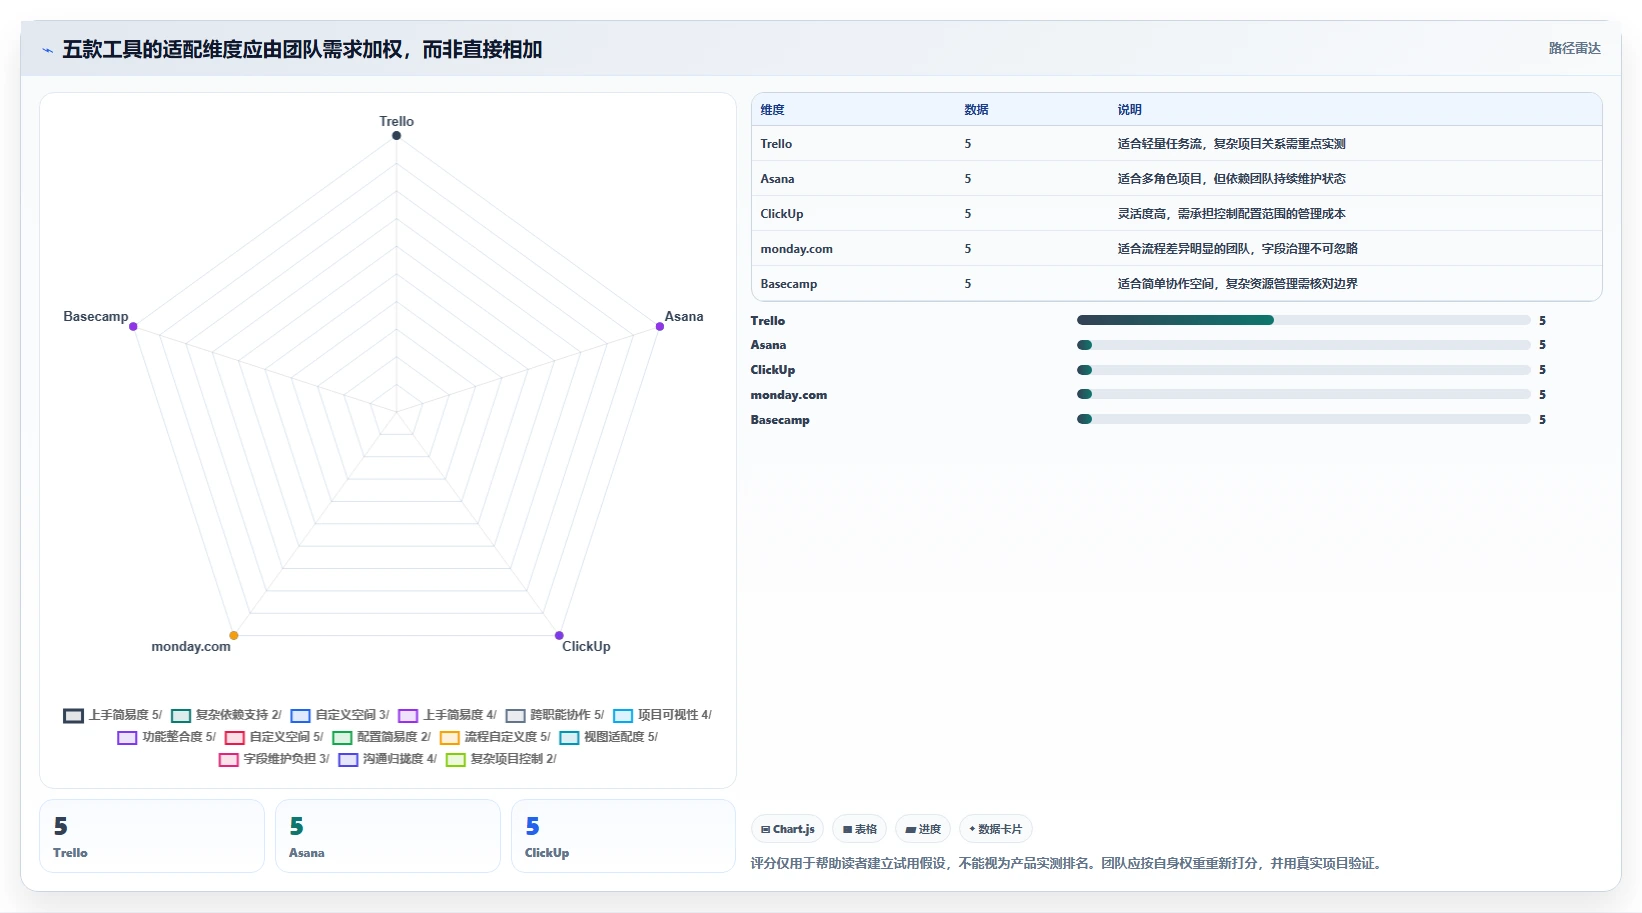
Task: Toggle the dark 上手简易度 5/ legend item
Action: (112, 715)
